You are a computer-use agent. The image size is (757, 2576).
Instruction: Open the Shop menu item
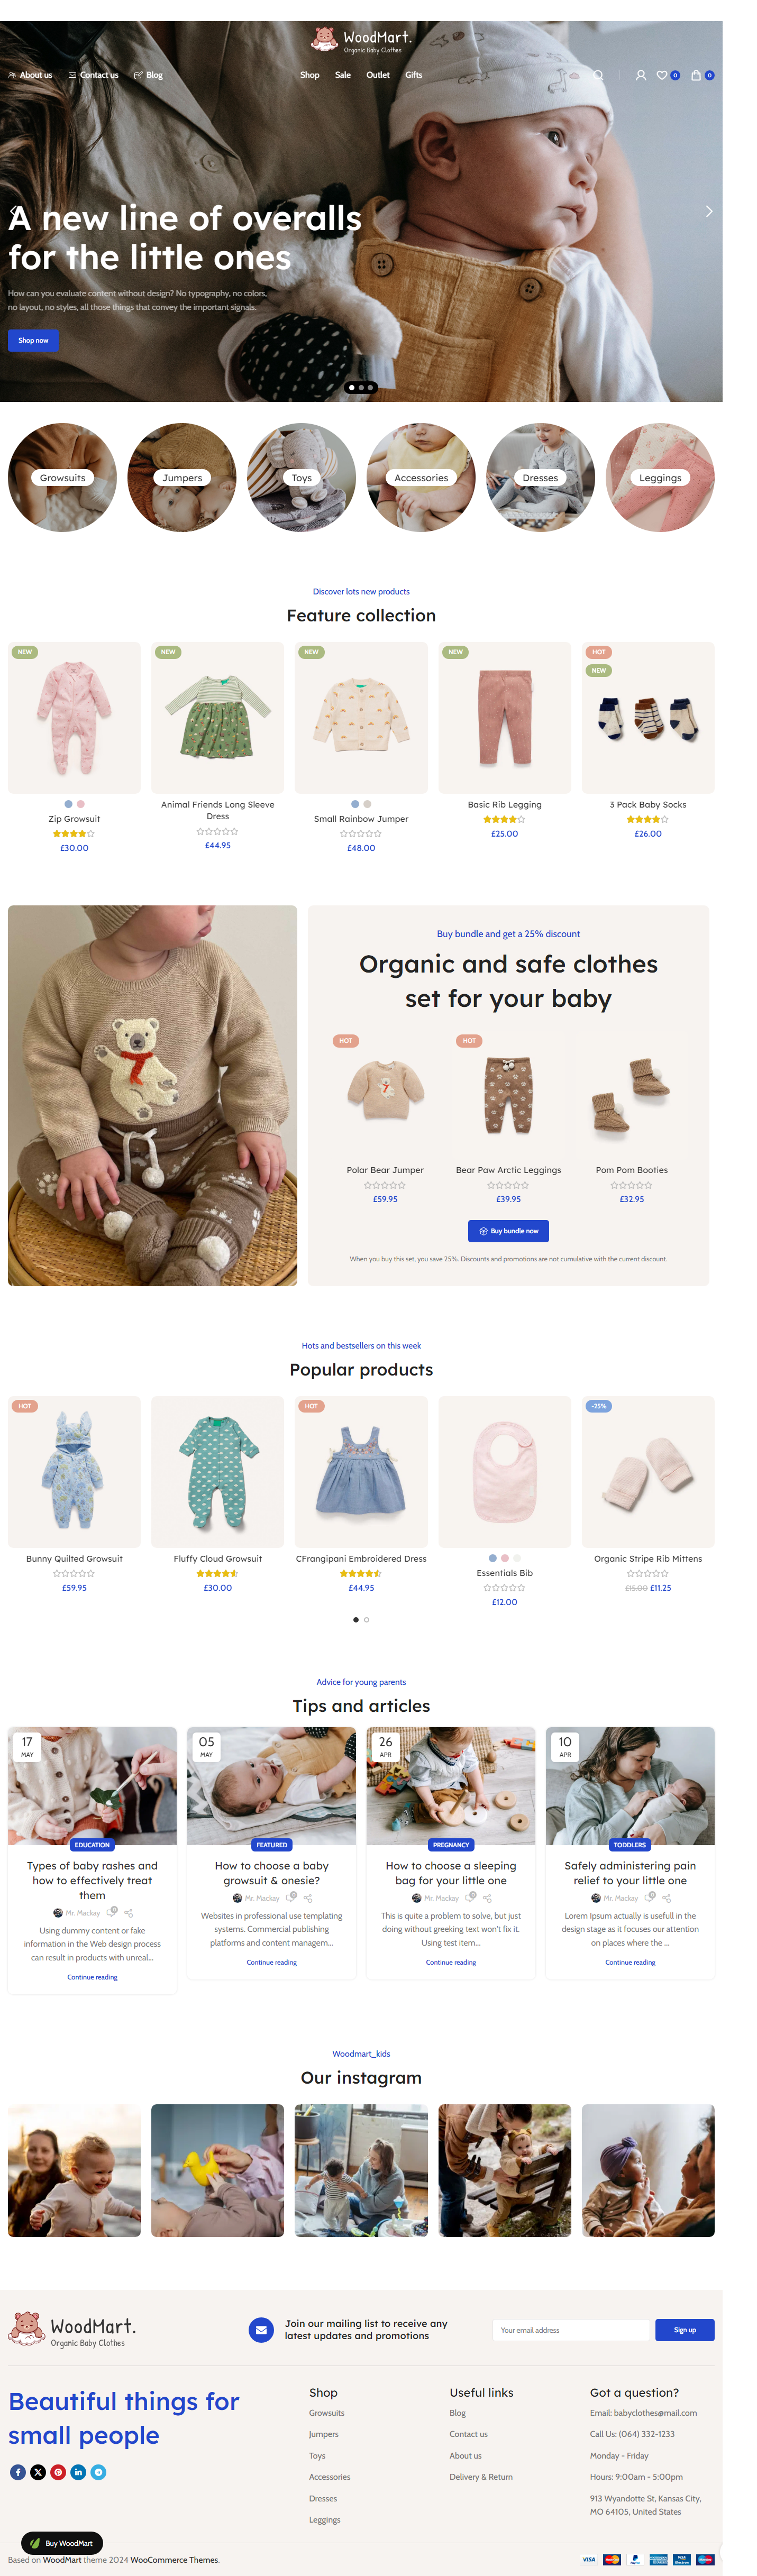(310, 75)
